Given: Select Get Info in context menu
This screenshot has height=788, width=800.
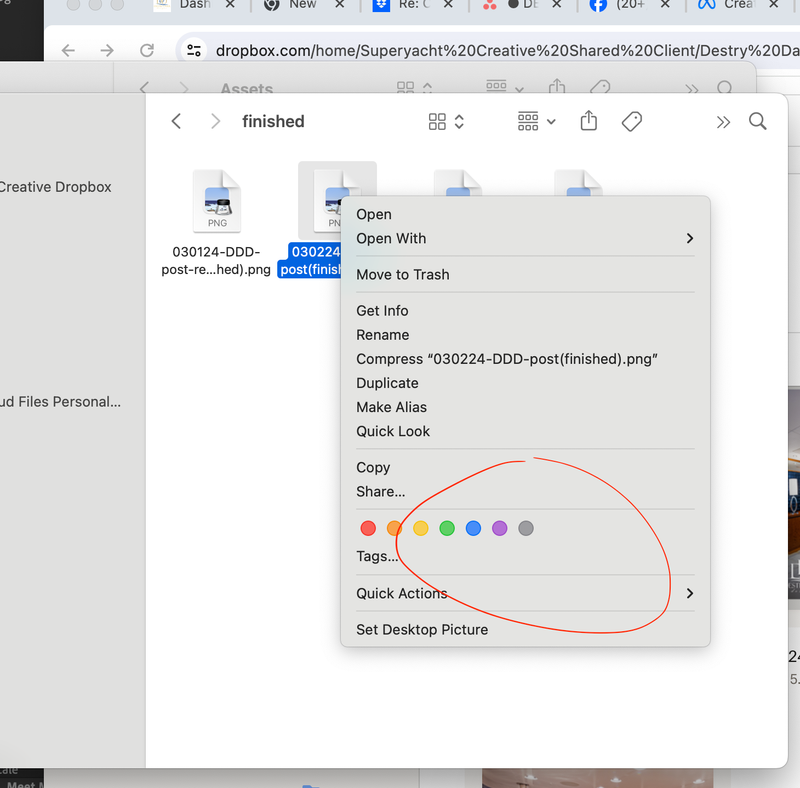Looking at the screenshot, I should [x=382, y=310].
